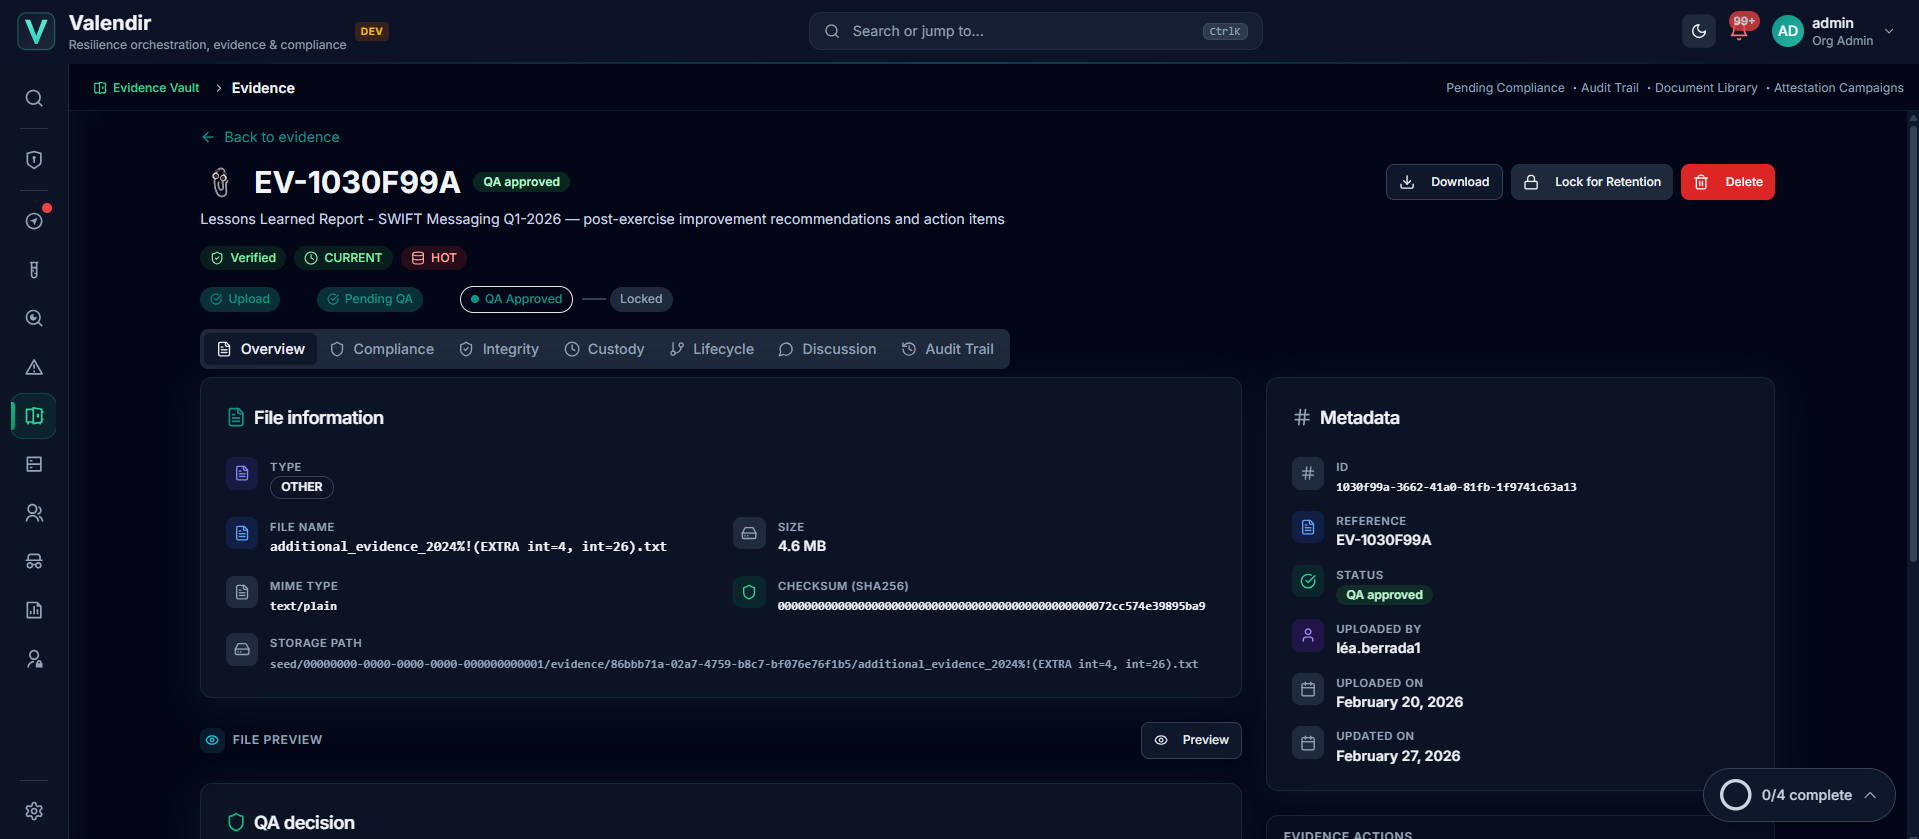Toggle dark mode with moon icon
The image size is (1919, 839).
(1698, 31)
